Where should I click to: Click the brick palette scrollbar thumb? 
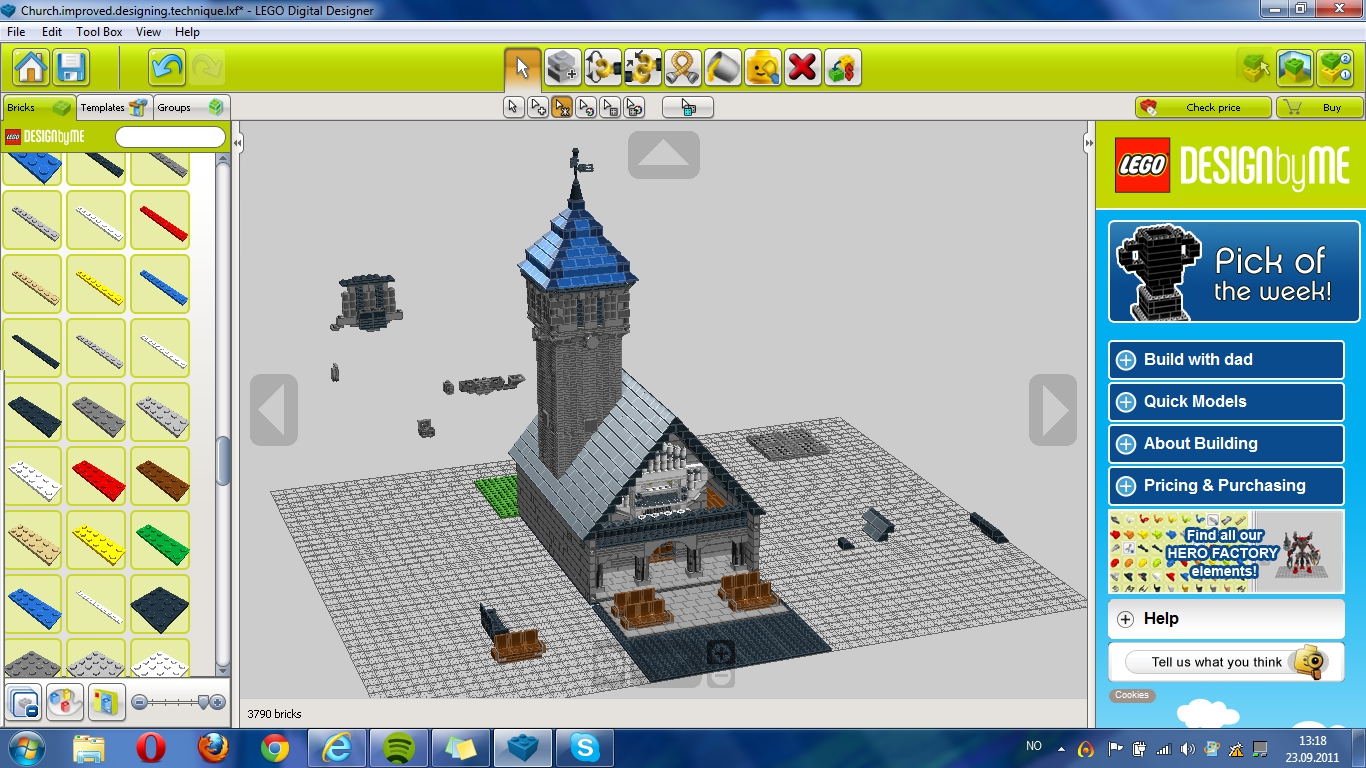(223, 461)
